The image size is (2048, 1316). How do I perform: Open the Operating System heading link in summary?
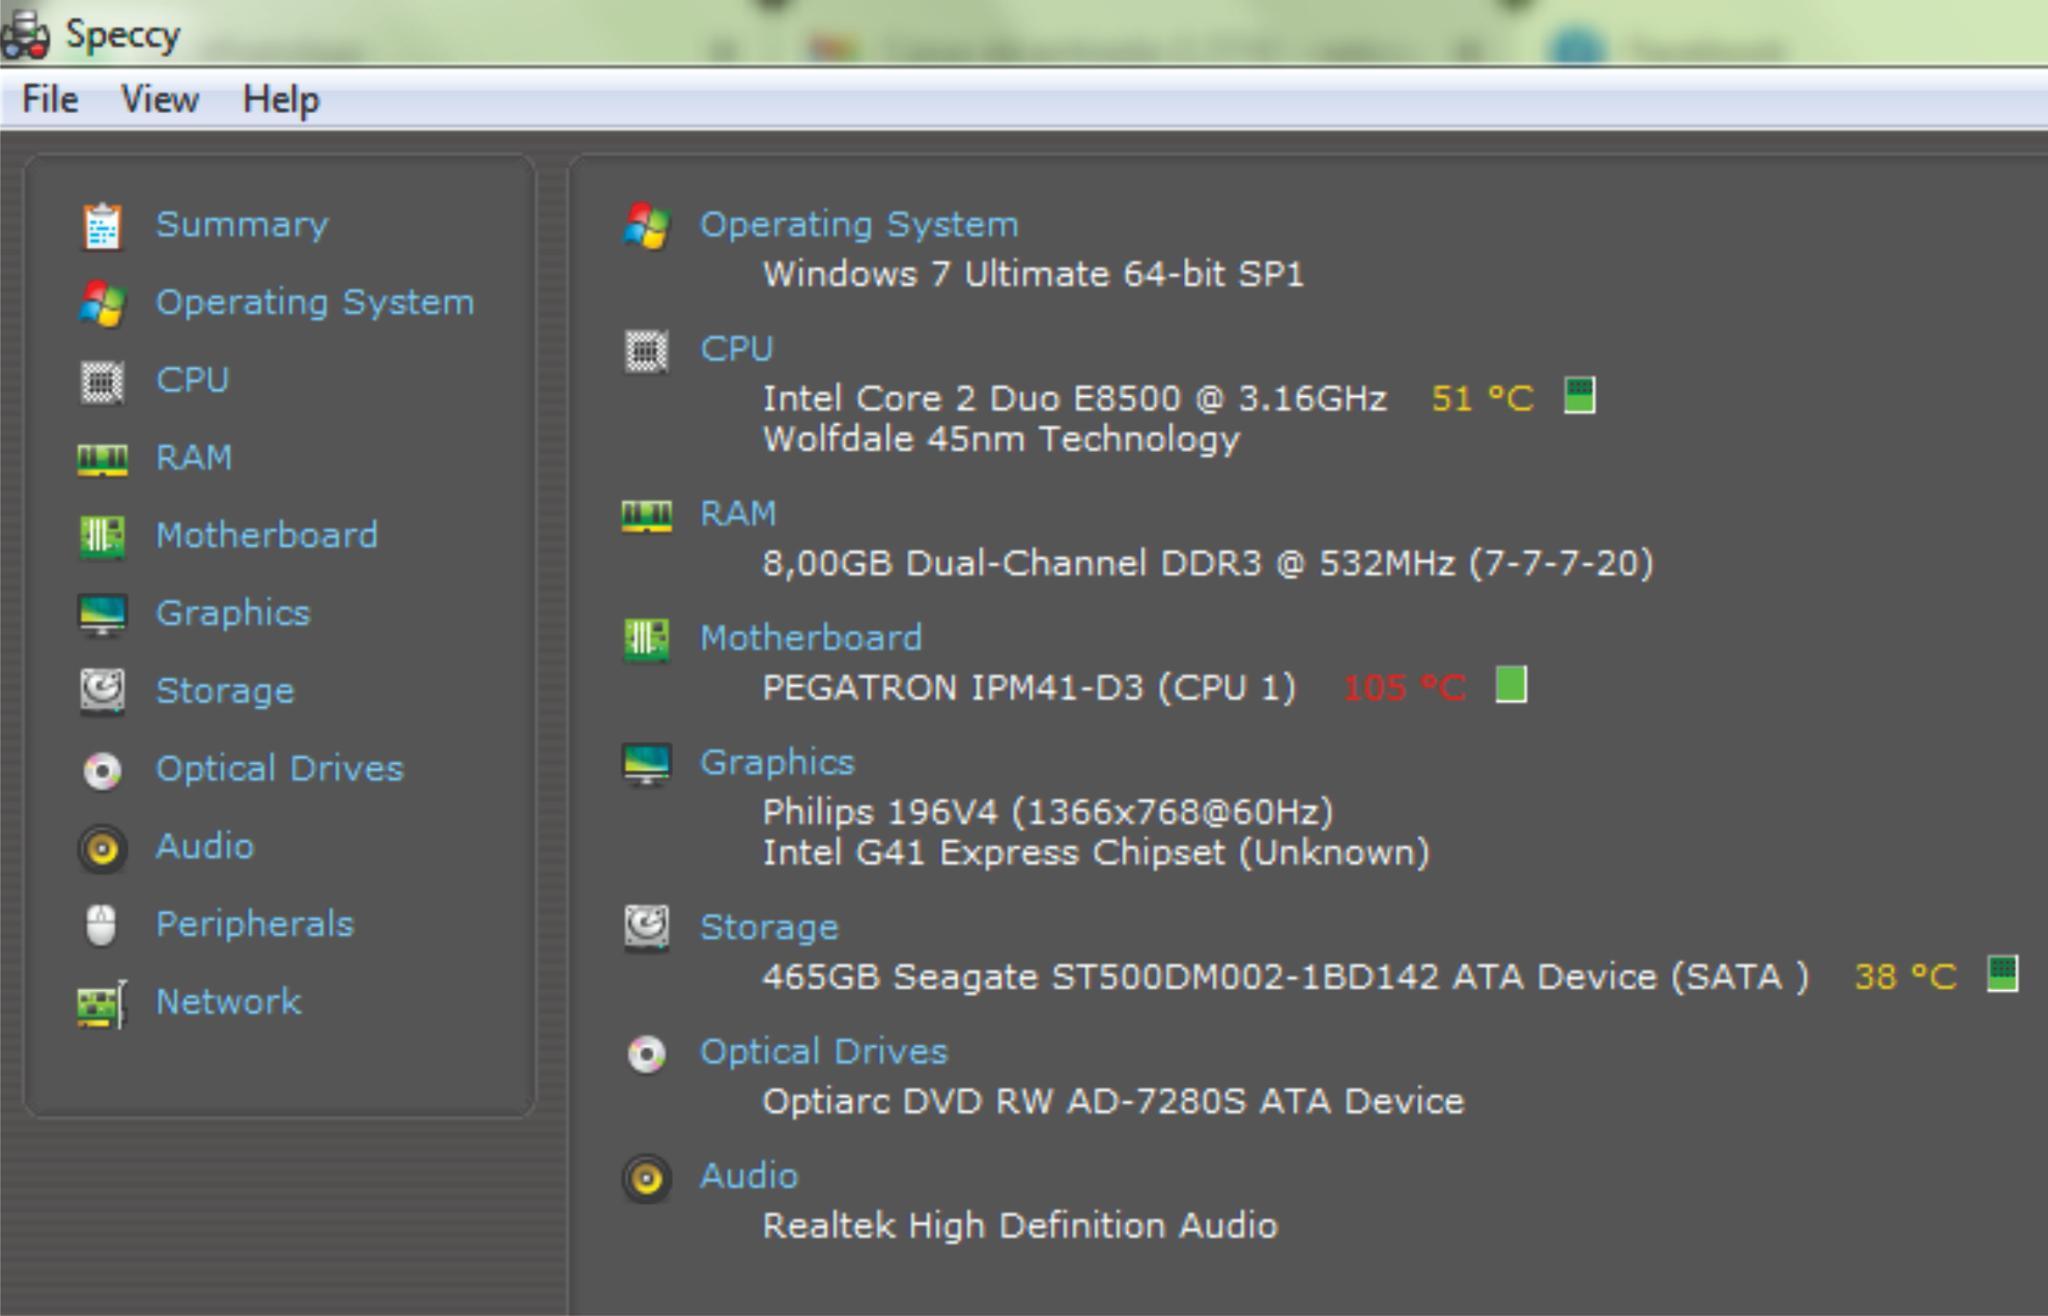point(859,224)
